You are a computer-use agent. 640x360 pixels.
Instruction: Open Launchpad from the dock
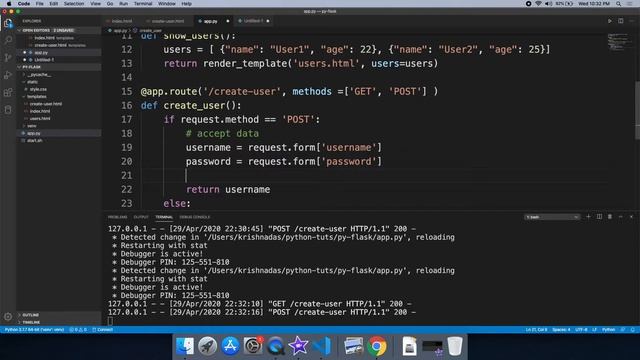pyautogui.click(x=207, y=346)
